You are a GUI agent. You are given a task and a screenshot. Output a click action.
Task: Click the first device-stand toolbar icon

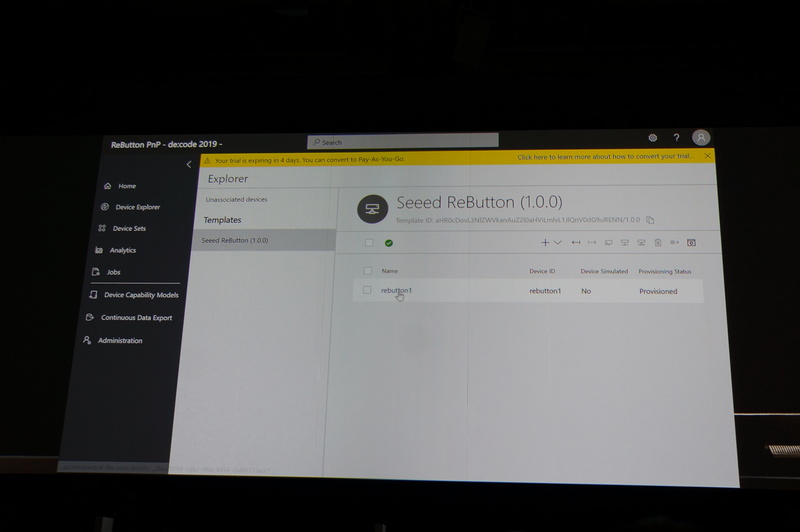[x=624, y=243]
